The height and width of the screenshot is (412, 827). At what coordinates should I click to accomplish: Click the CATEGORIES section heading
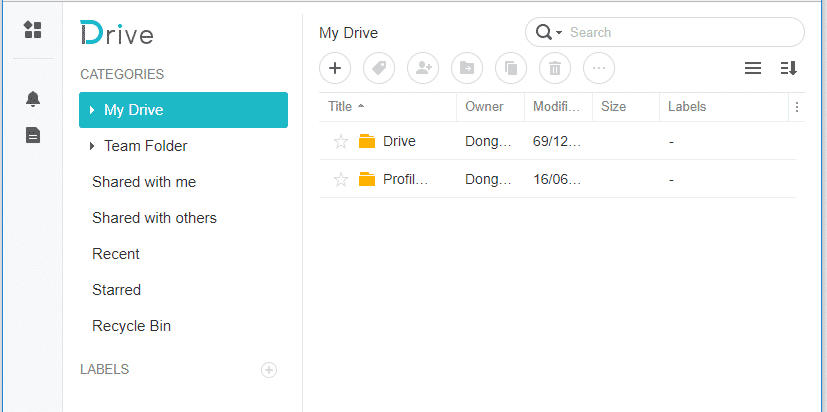pyautogui.click(x=122, y=74)
